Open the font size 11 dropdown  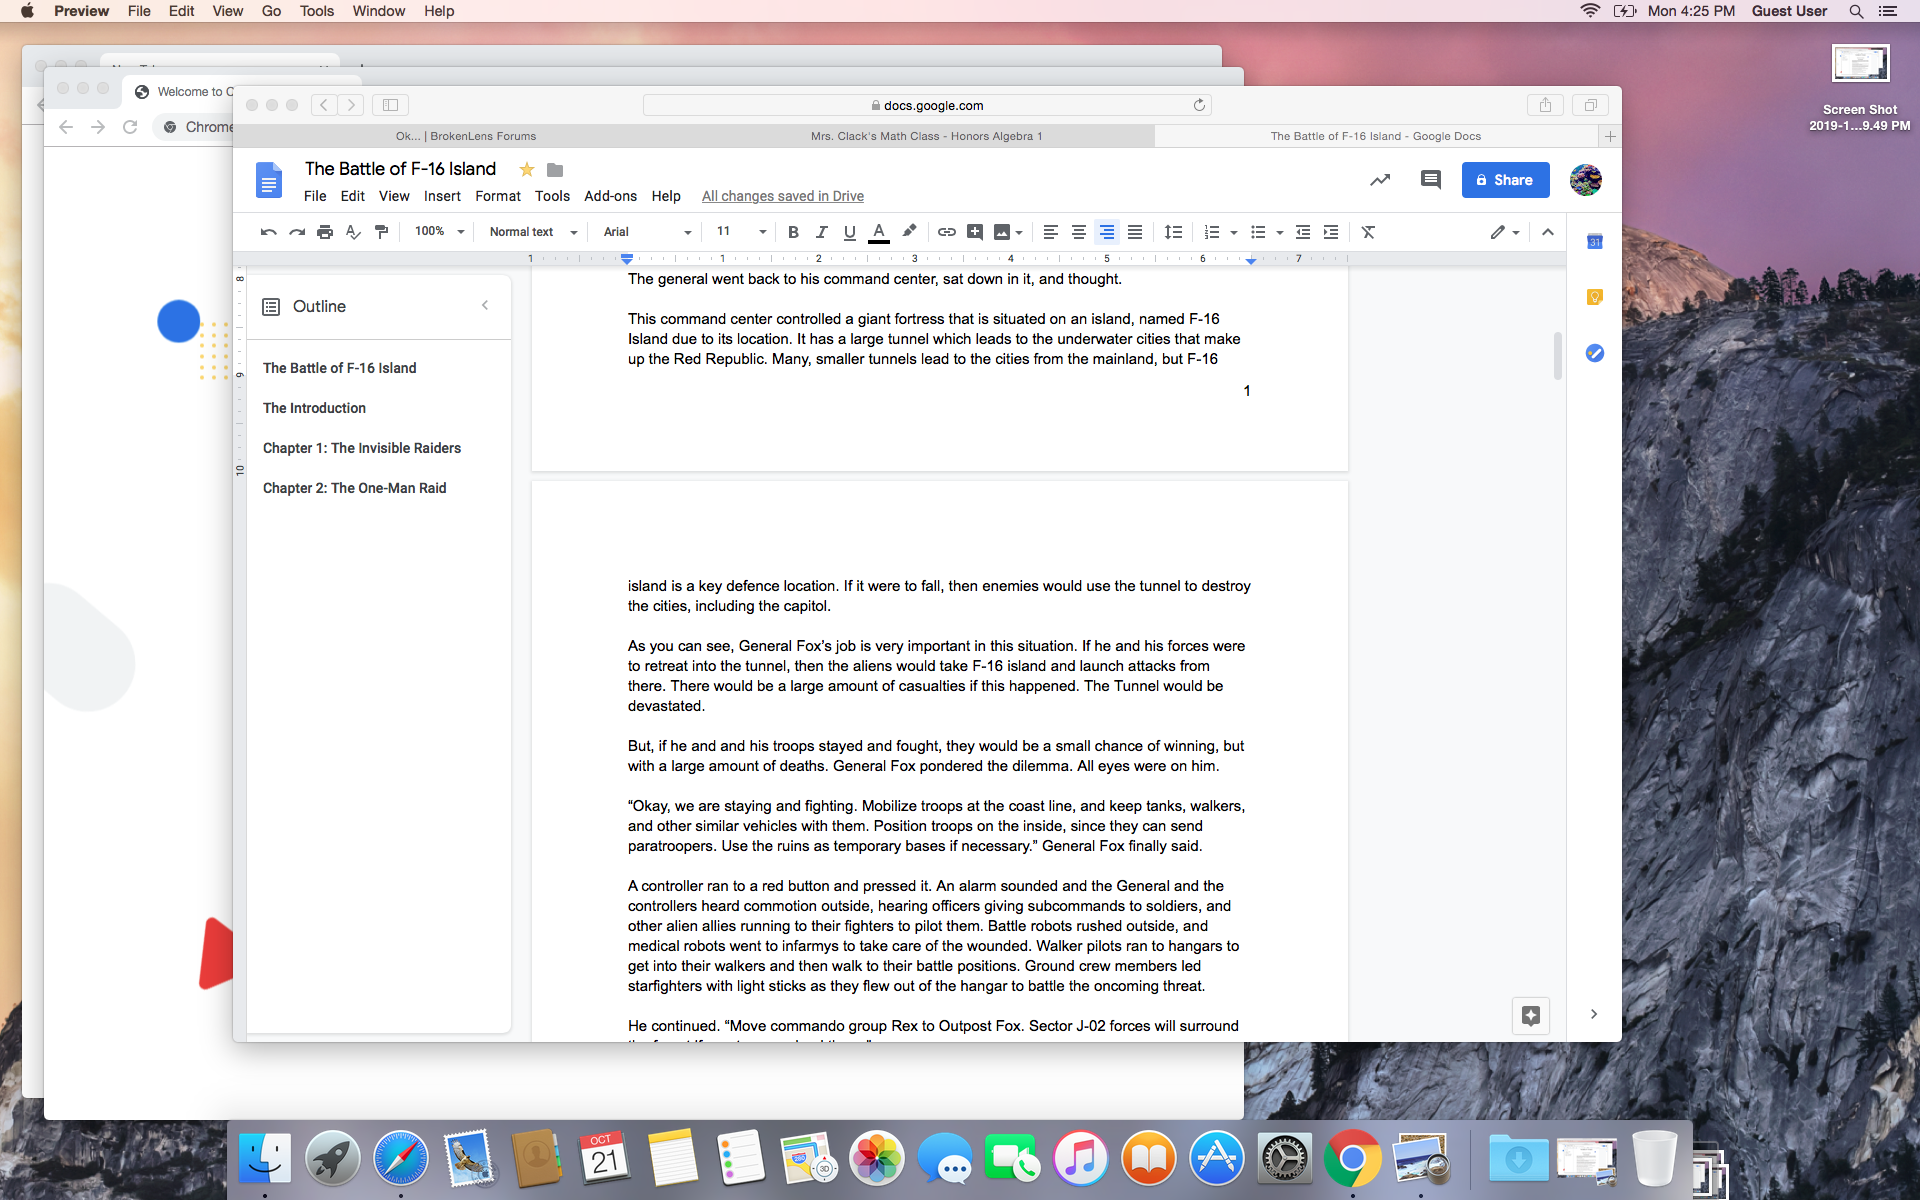tap(741, 232)
